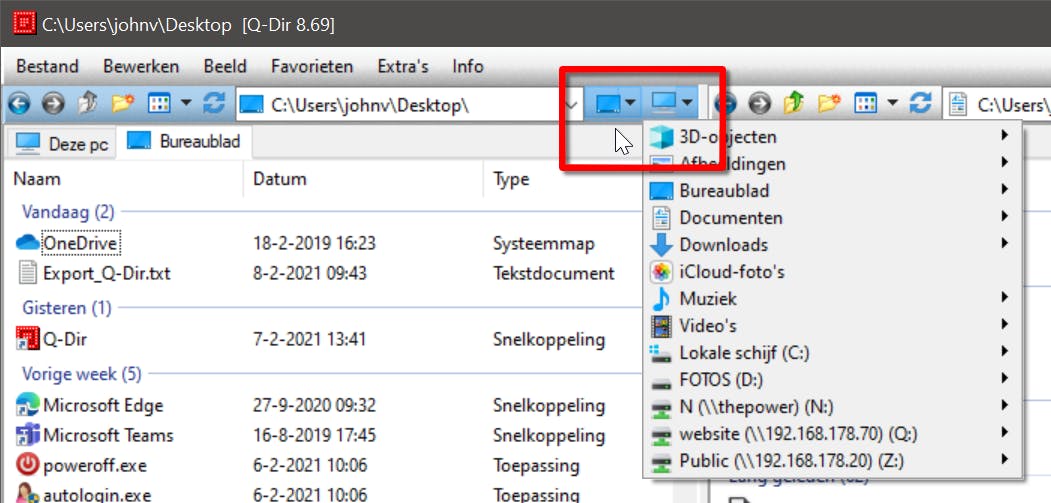Choose Afbeeldingen in the dropdown list
Screen dimensions: 1051x503
tap(832, 164)
